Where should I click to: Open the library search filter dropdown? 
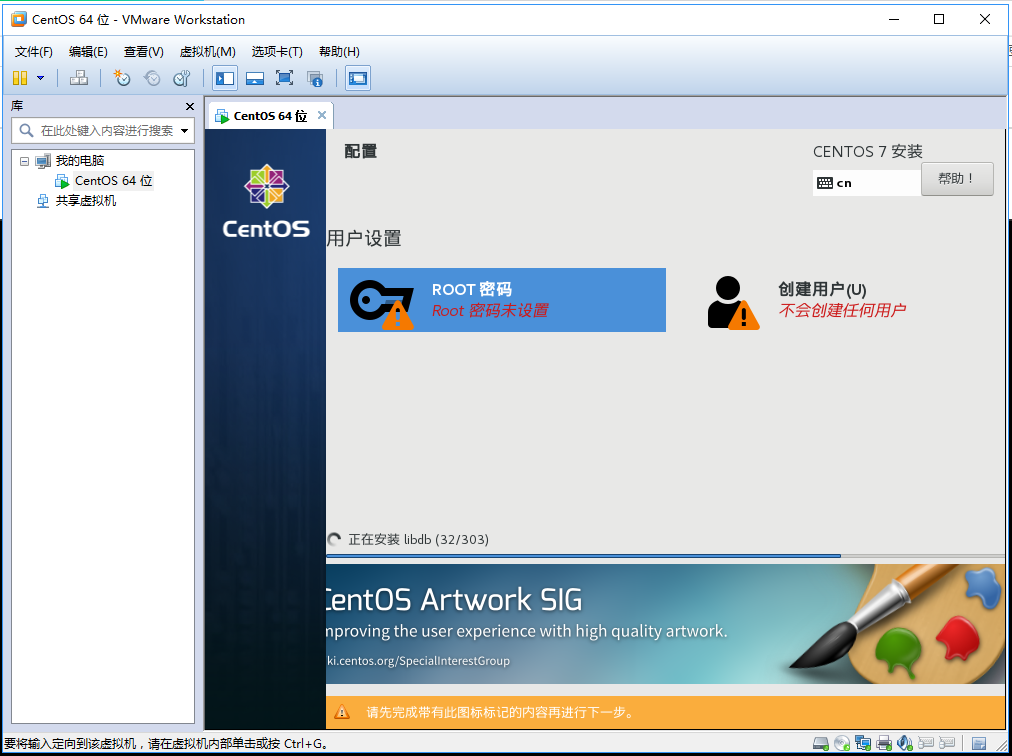[x=185, y=131]
